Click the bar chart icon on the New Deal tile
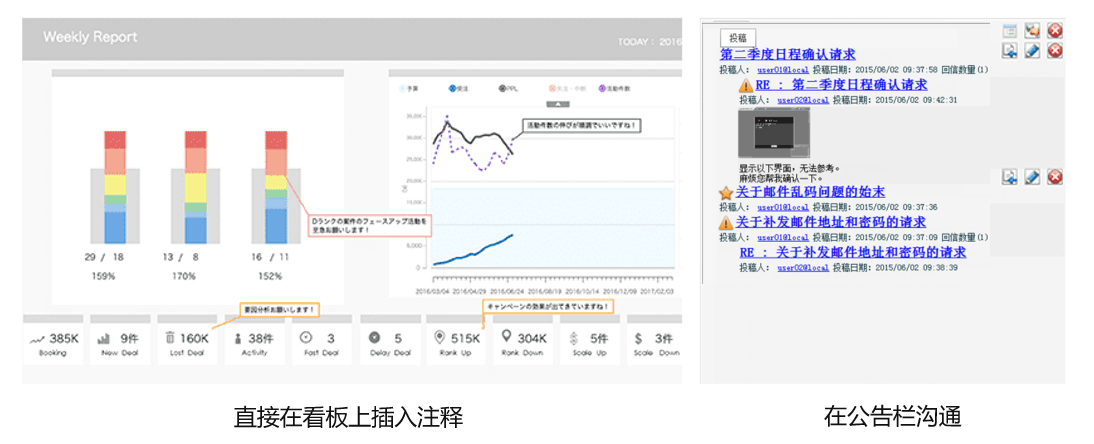 104,339
